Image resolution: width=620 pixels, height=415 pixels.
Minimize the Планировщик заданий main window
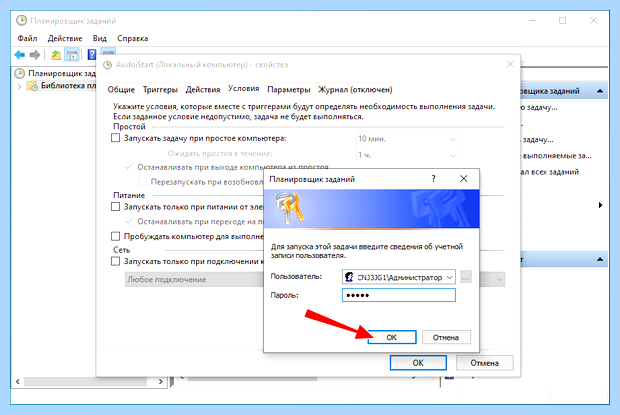click(x=532, y=21)
